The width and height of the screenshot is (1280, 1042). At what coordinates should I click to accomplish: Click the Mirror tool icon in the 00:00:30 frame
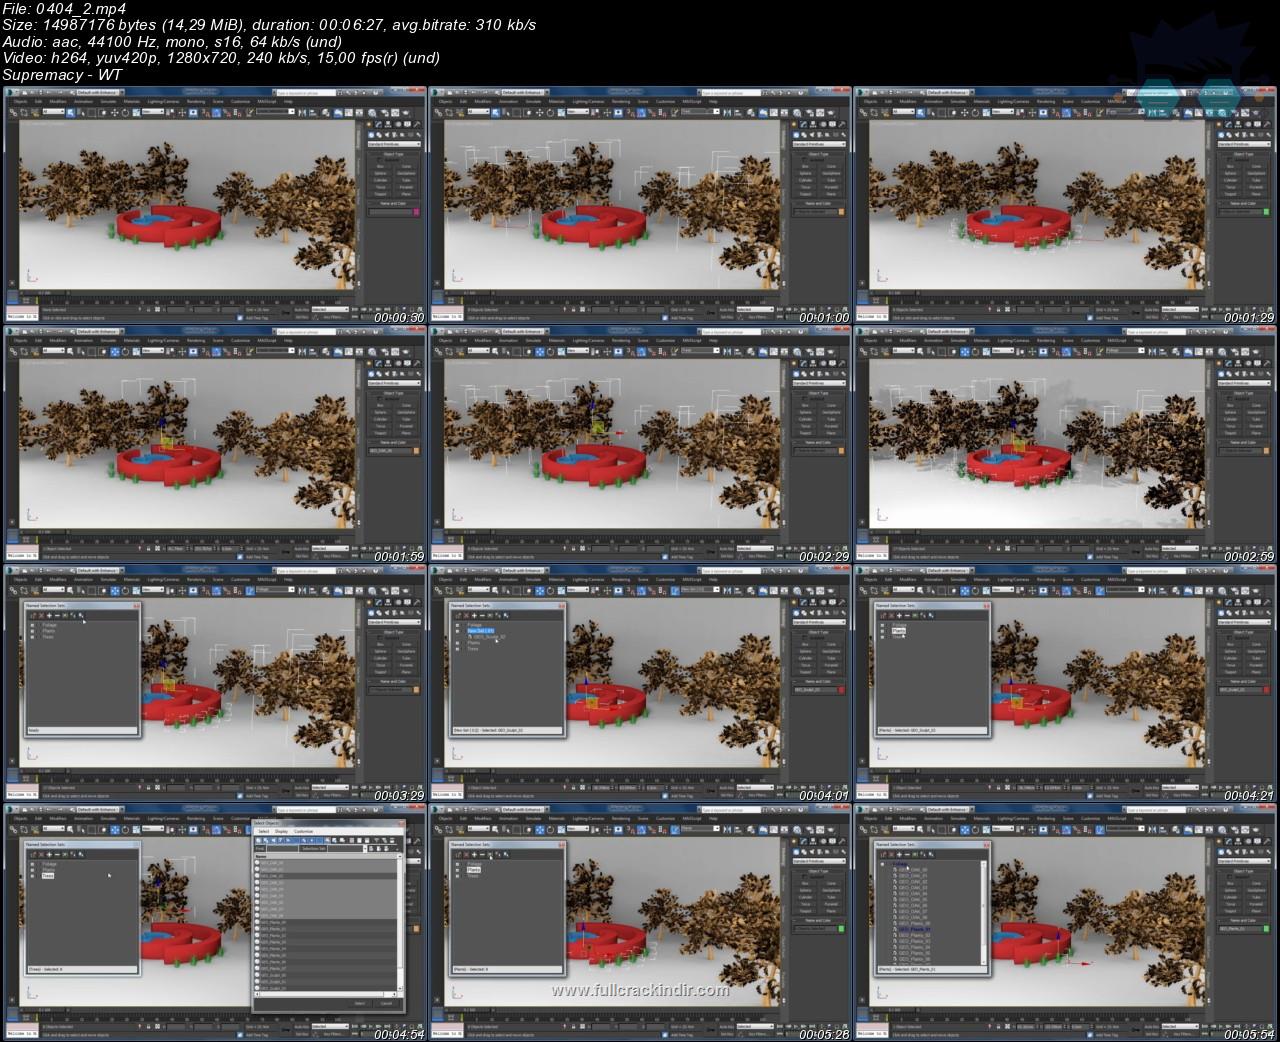302,112
